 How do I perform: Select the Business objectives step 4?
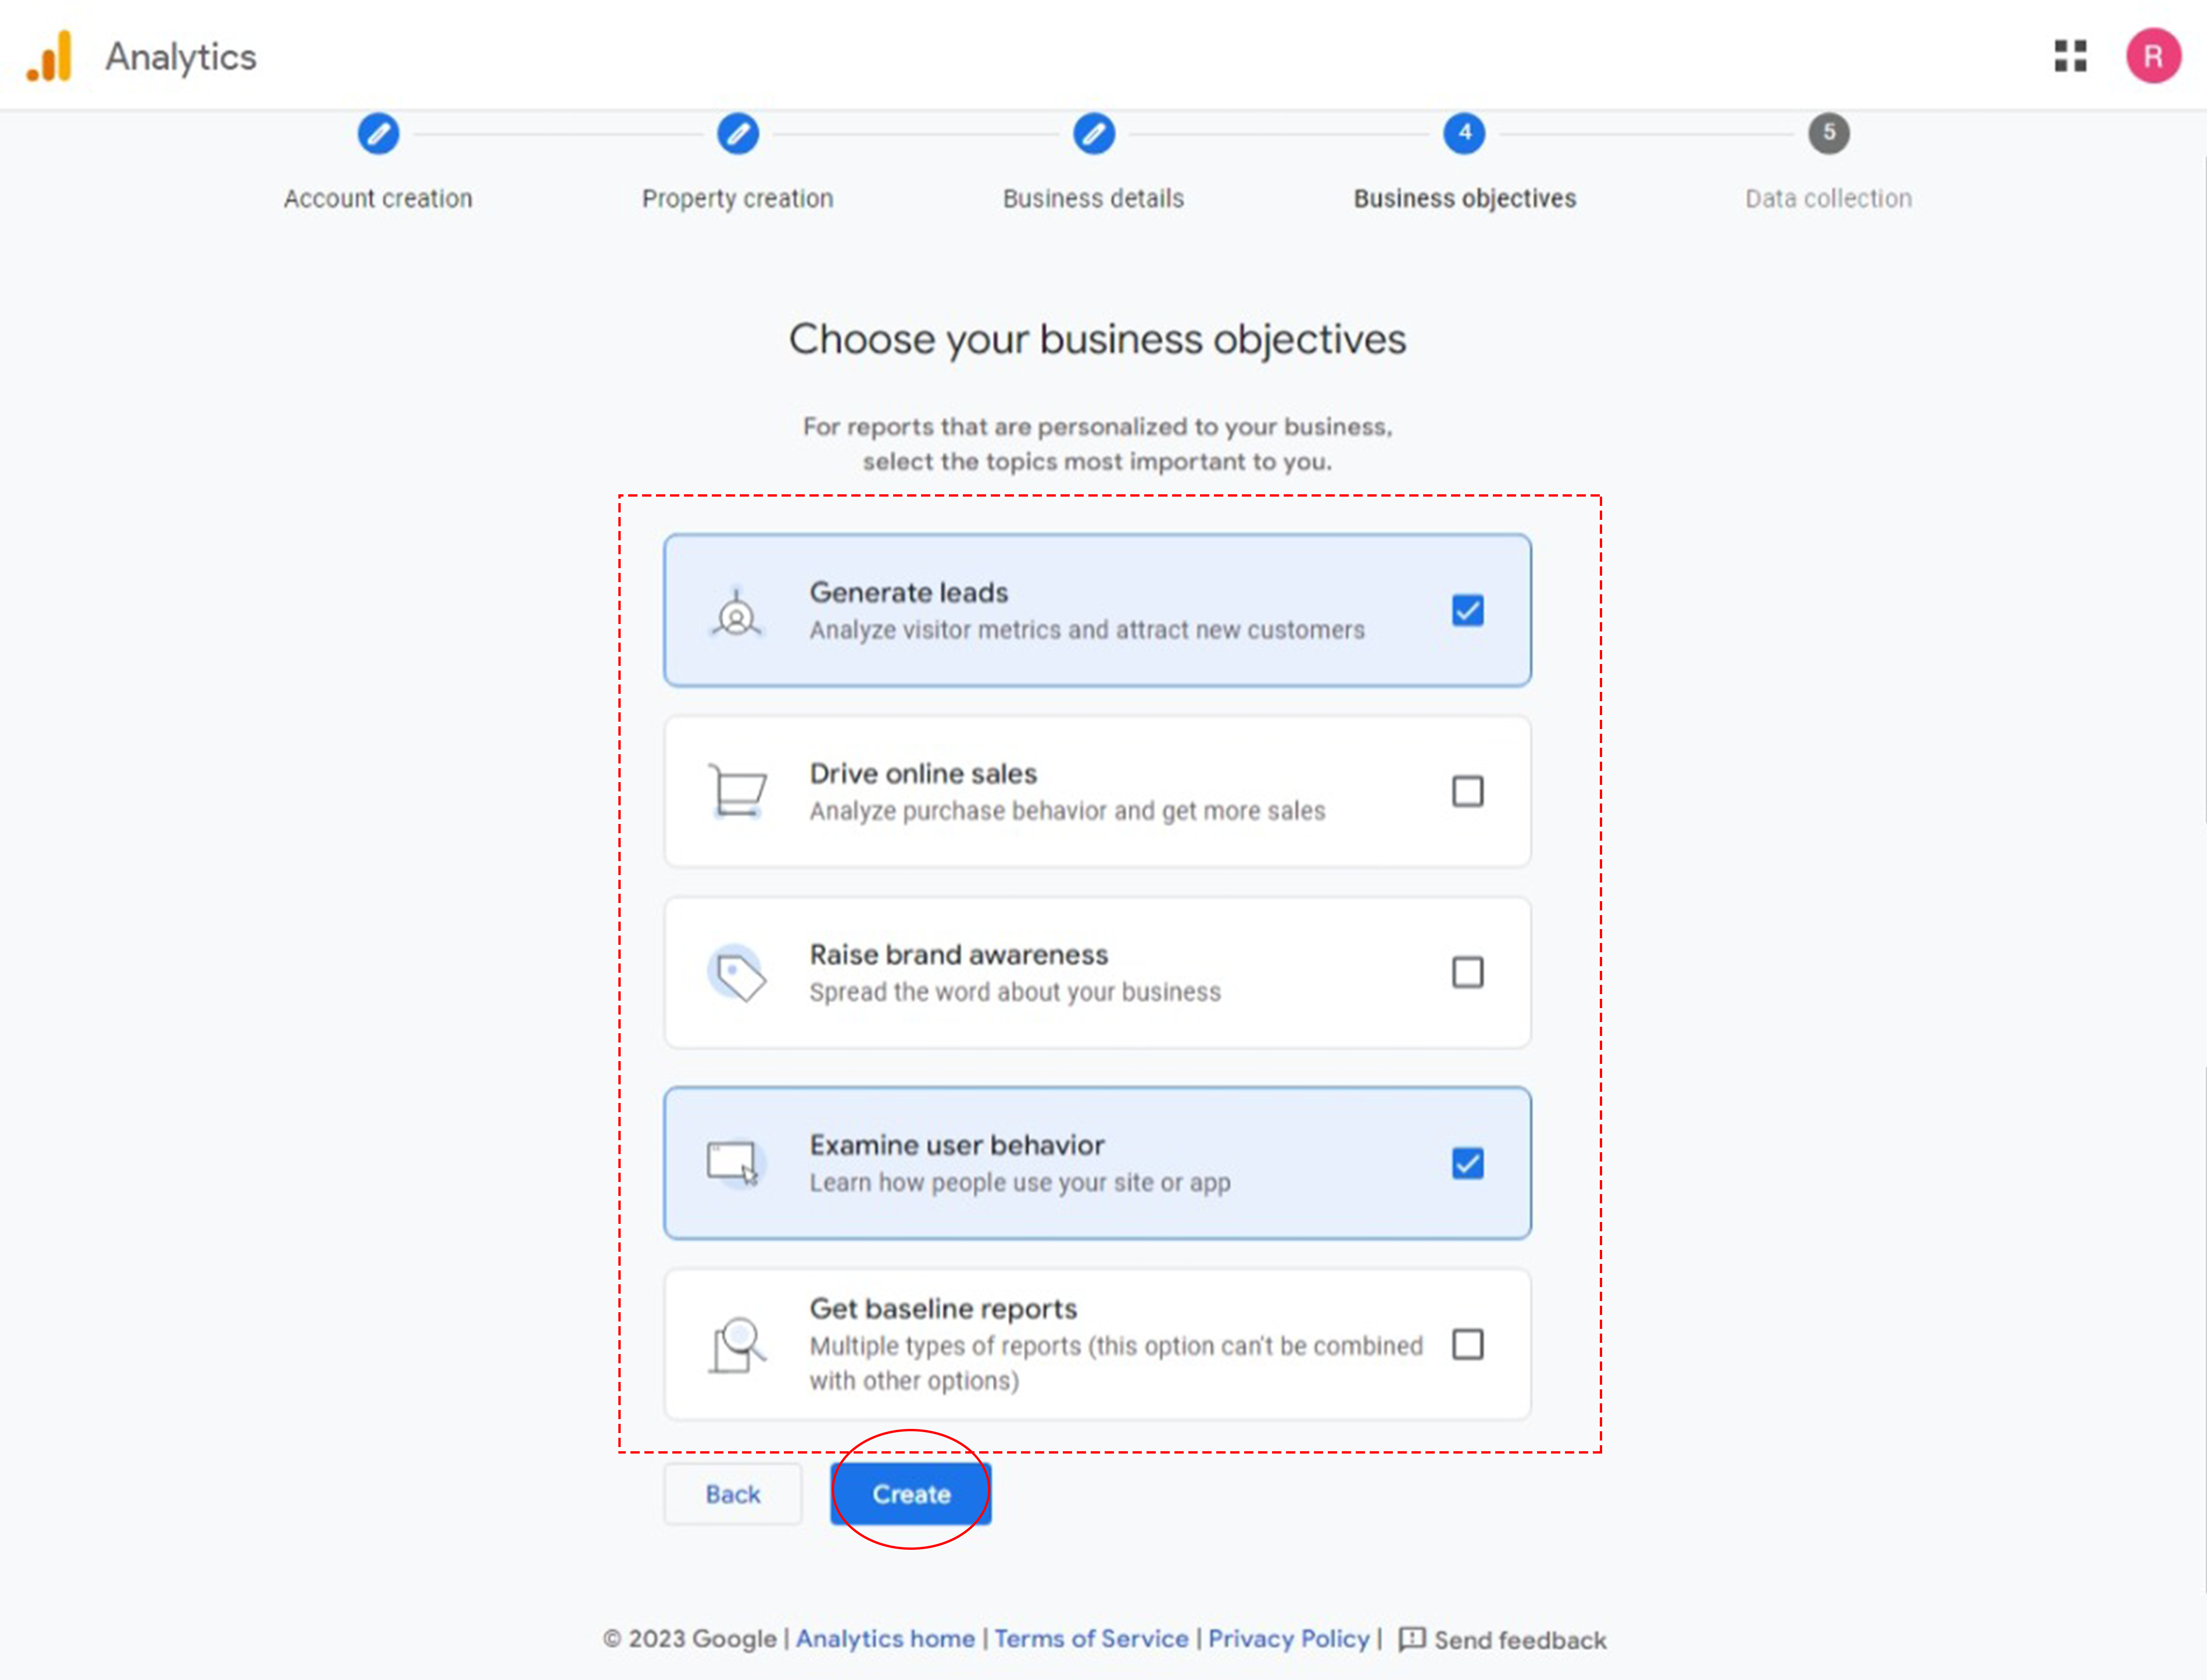coord(1464,133)
